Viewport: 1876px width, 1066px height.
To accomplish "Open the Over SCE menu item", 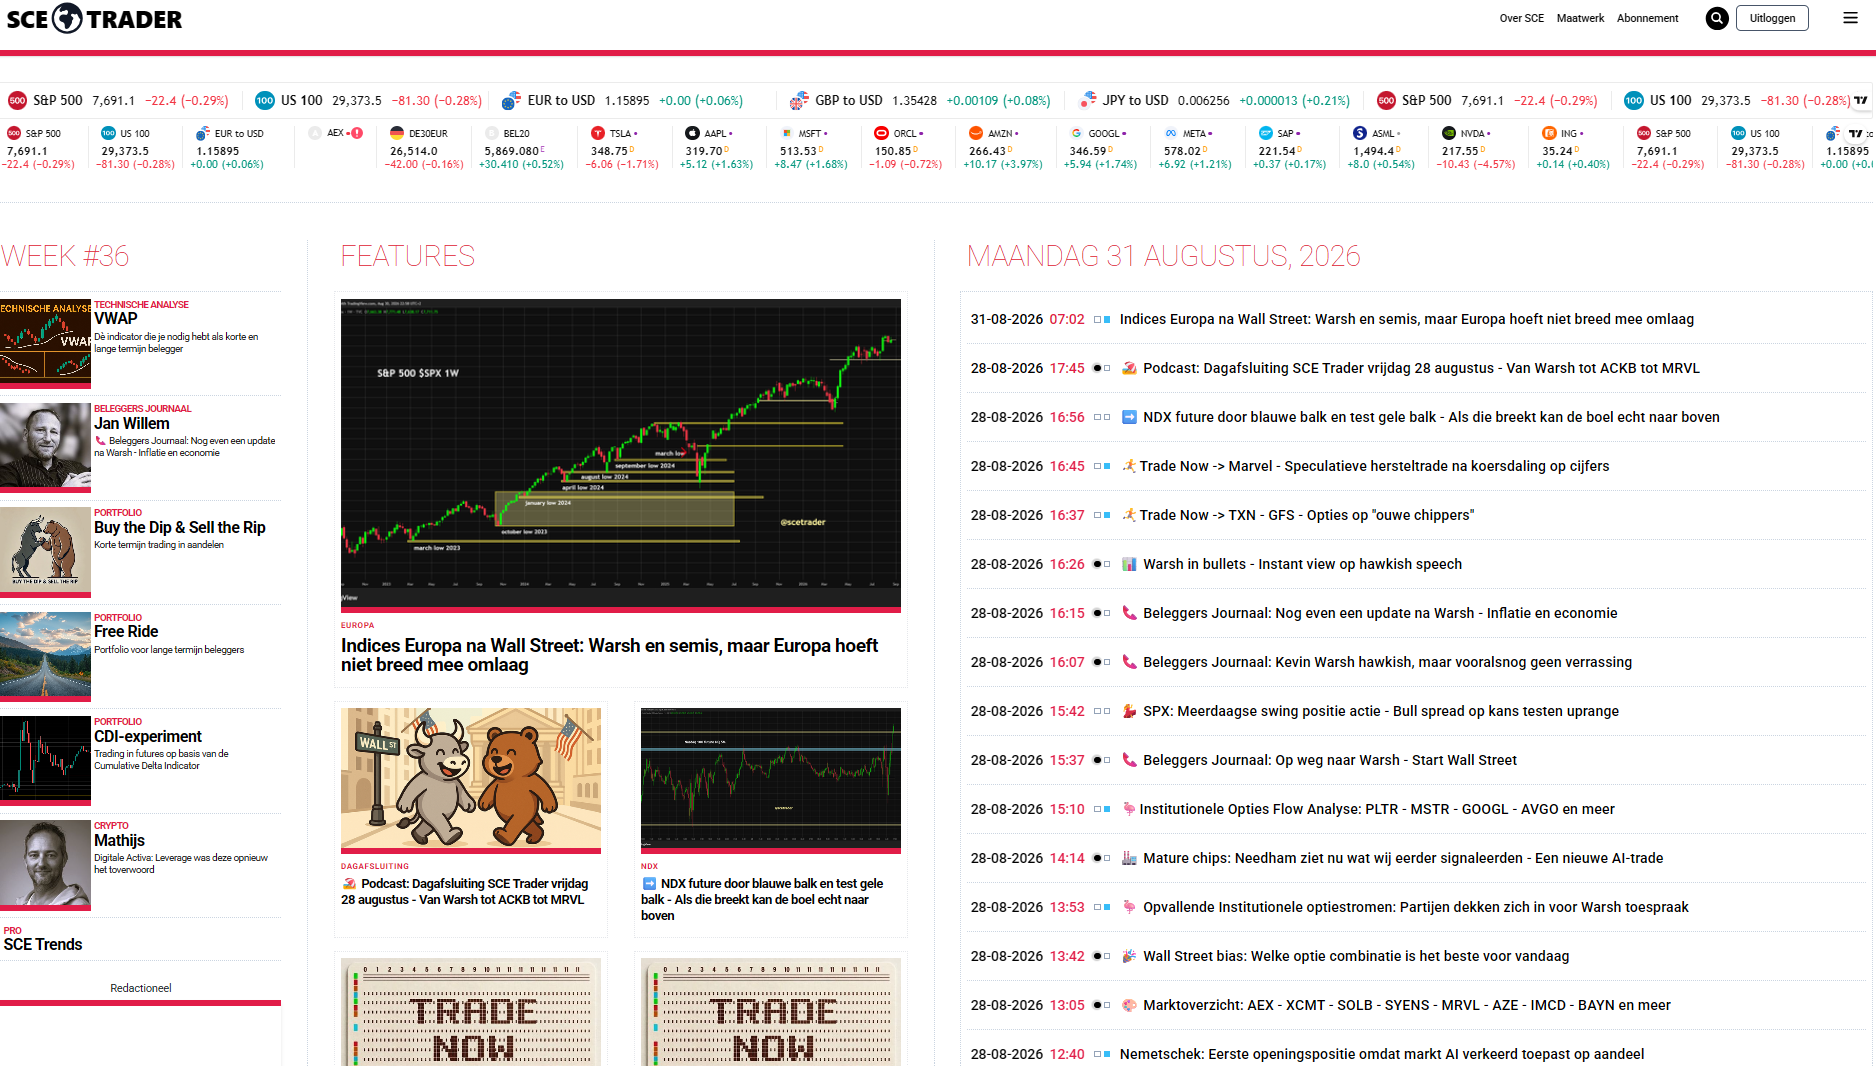I will [1521, 18].
